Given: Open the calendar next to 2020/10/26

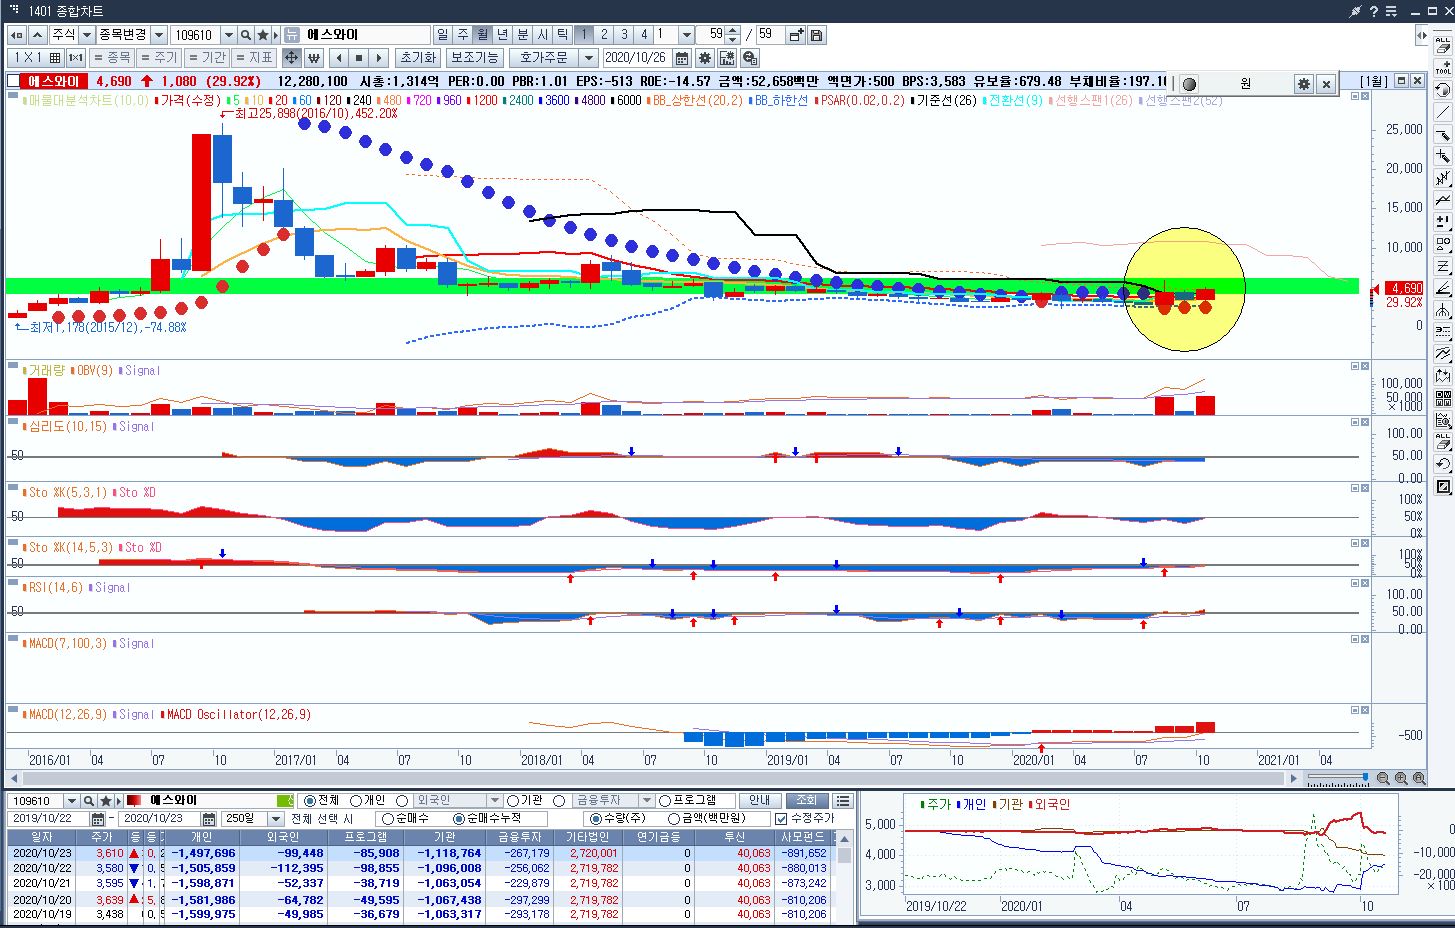Looking at the screenshot, I should click(682, 58).
